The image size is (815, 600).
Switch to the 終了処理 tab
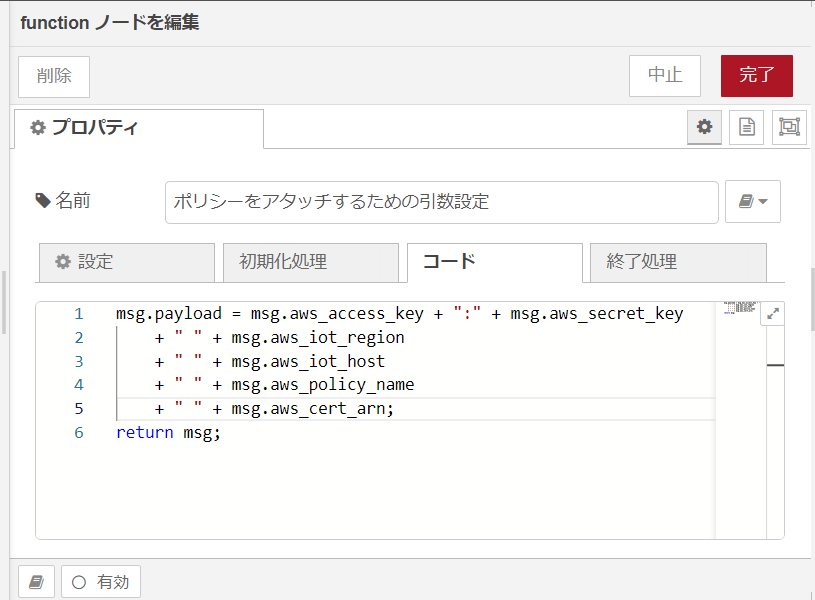678,262
